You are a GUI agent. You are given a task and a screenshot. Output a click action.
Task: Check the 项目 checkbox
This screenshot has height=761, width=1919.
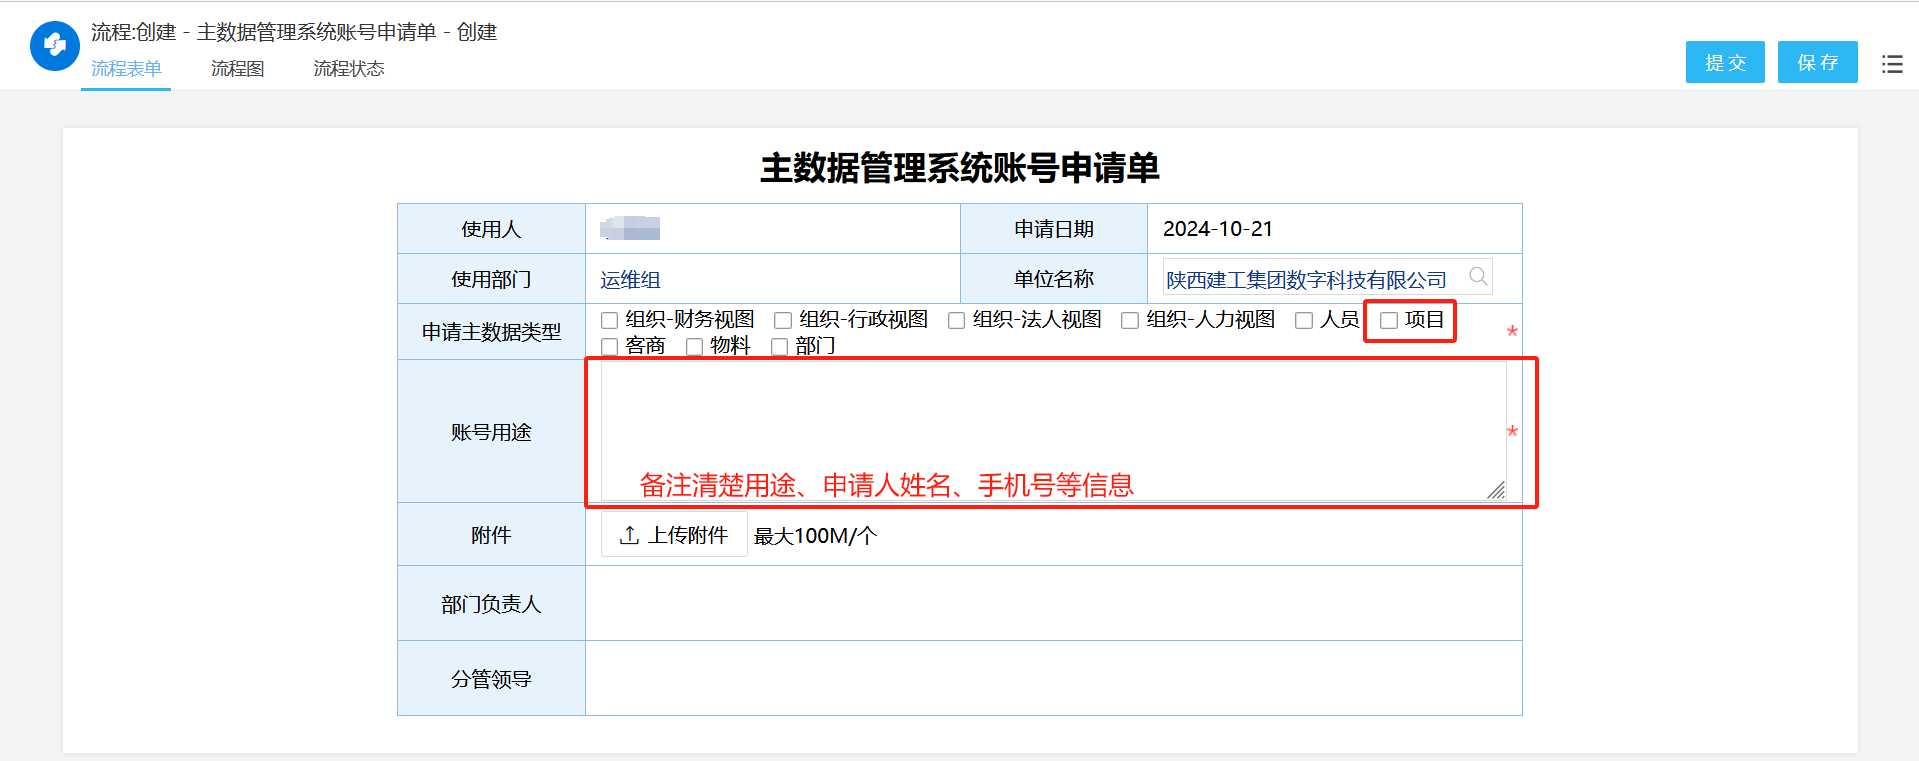click(x=1388, y=320)
